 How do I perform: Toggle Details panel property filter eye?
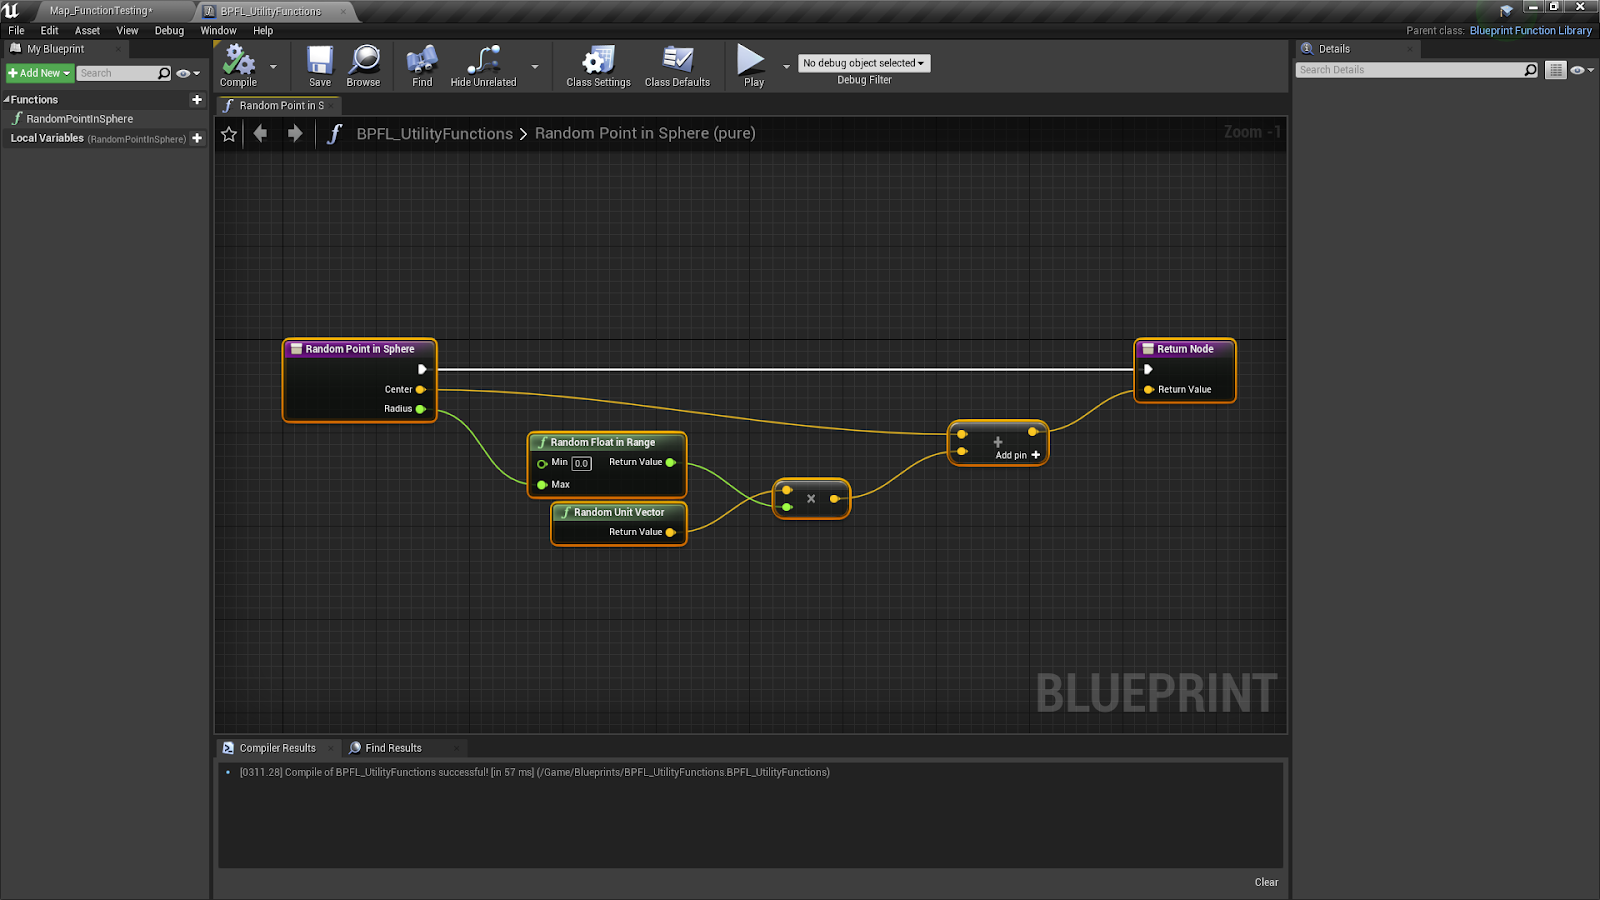pyautogui.click(x=1579, y=69)
